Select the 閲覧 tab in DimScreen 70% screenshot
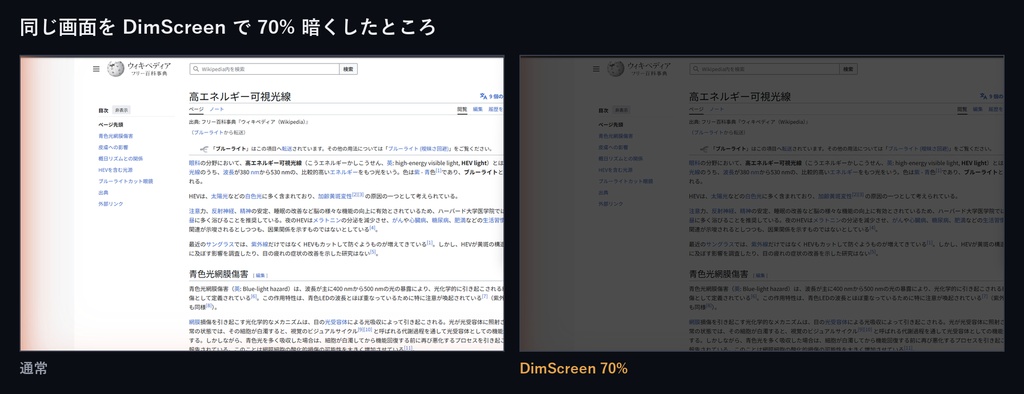 [963, 109]
